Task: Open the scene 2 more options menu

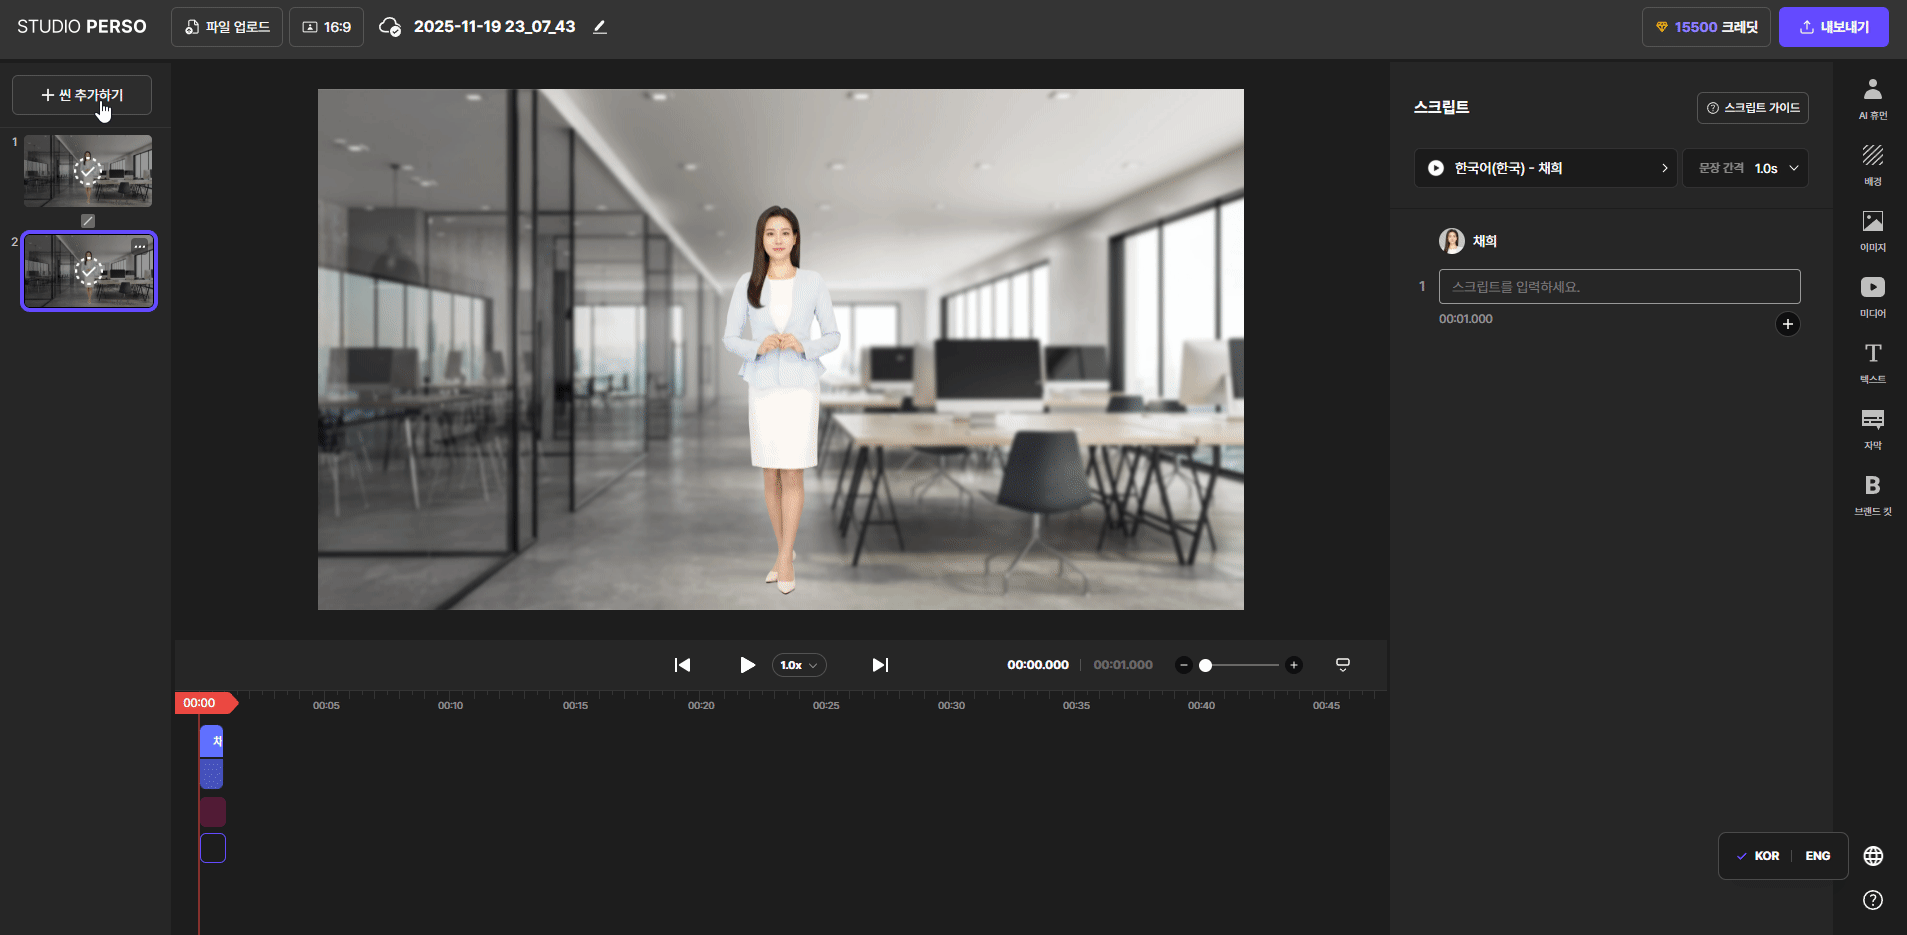Action: pos(140,246)
